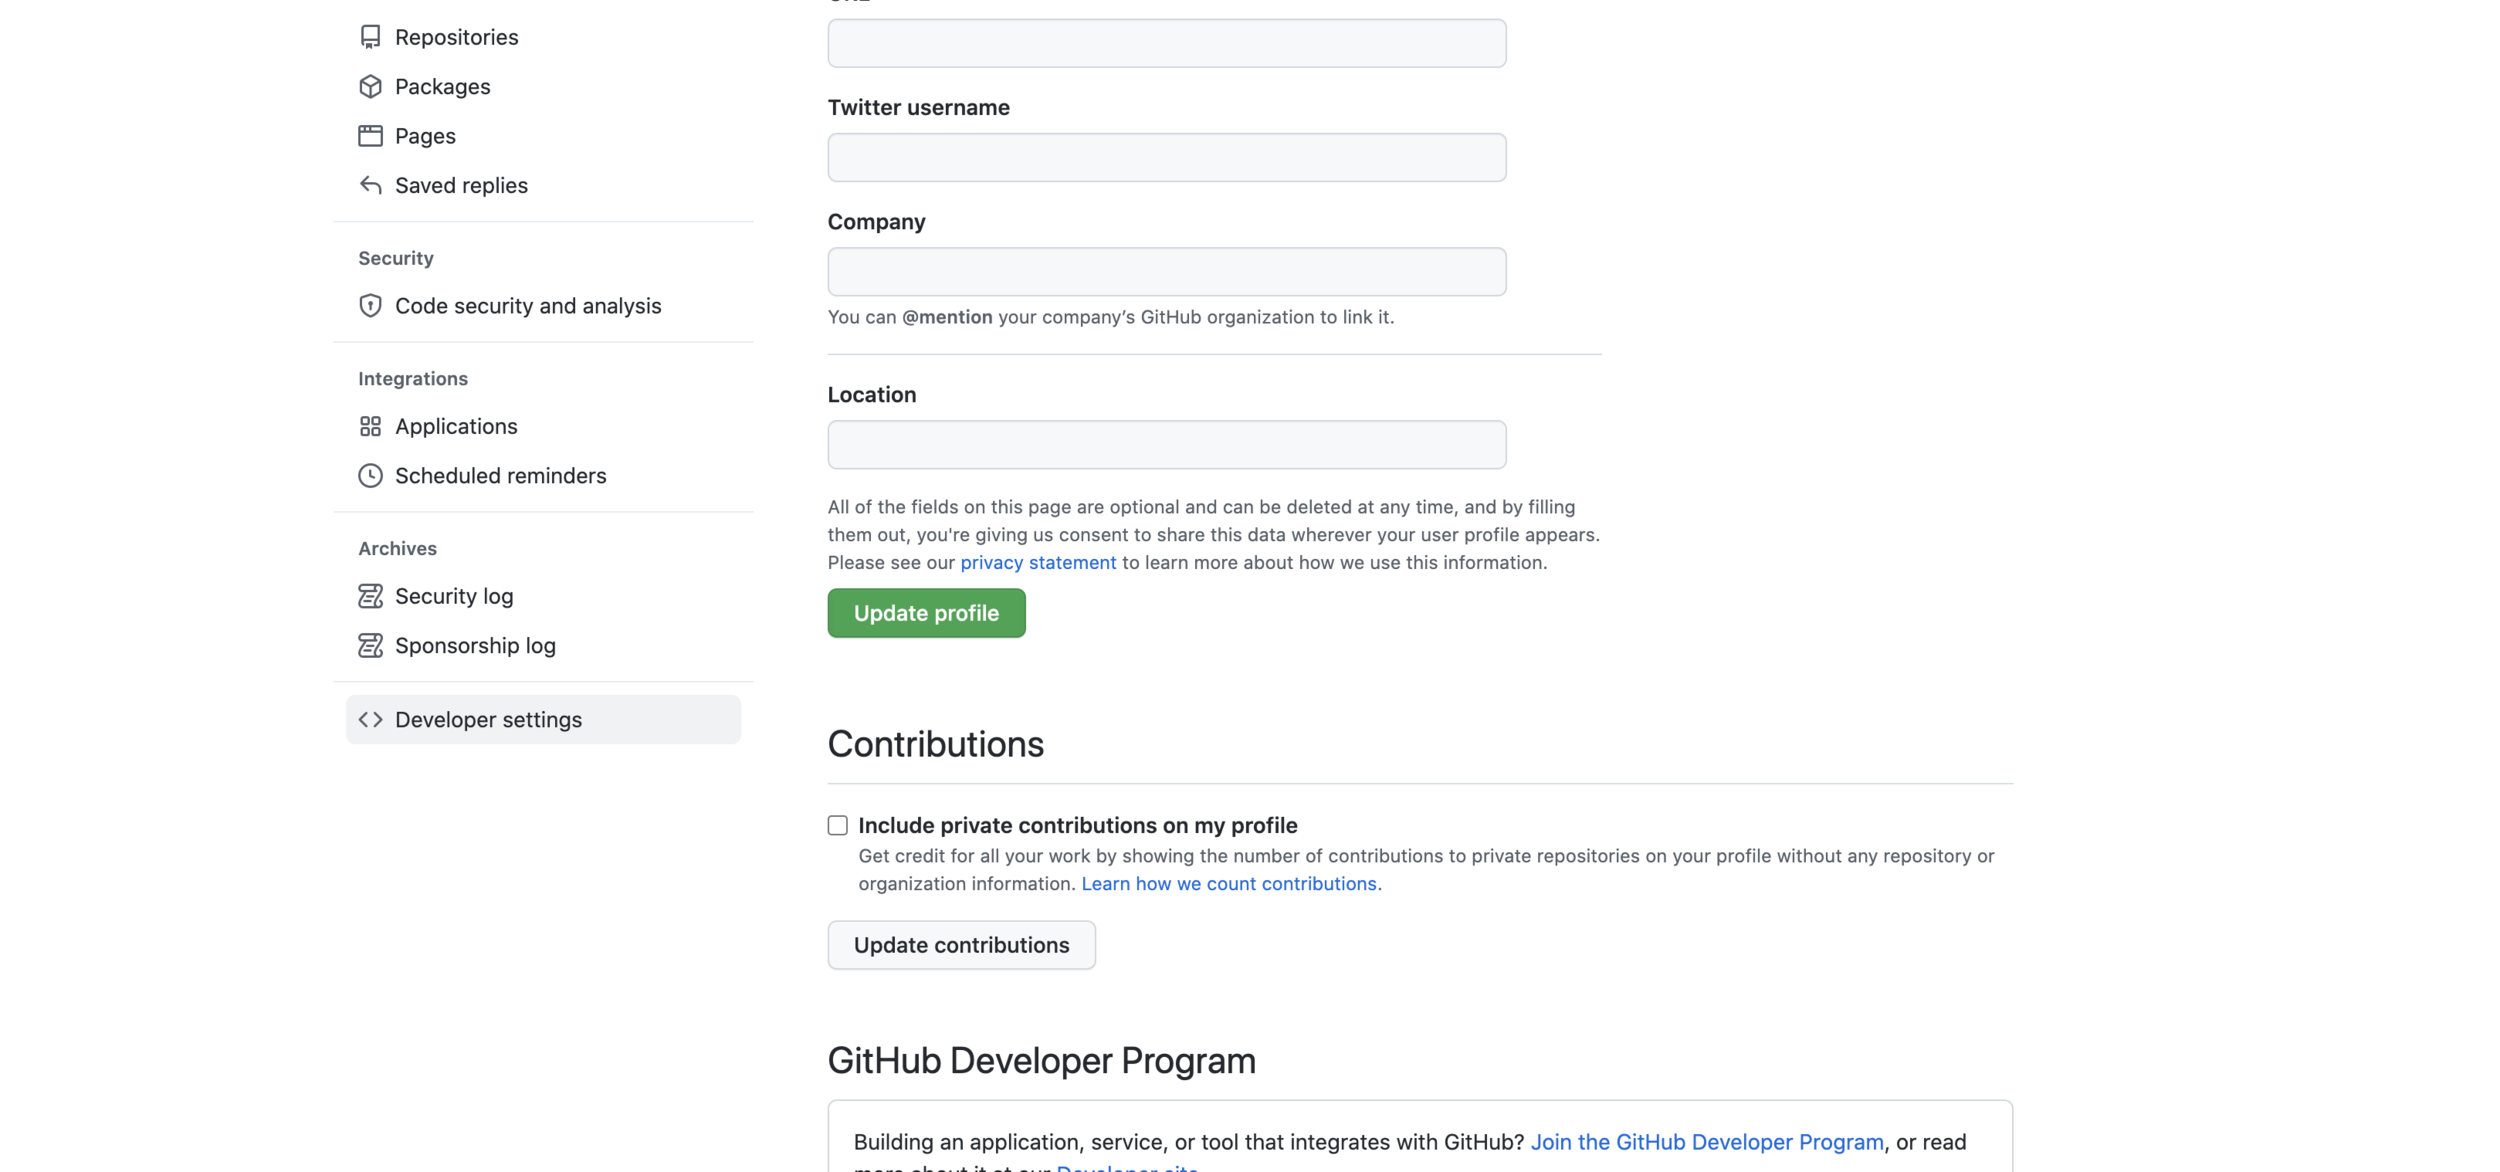Follow Learn how we count contributions link
The width and height of the screenshot is (2500, 1172).
pyautogui.click(x=1228, y=884)
